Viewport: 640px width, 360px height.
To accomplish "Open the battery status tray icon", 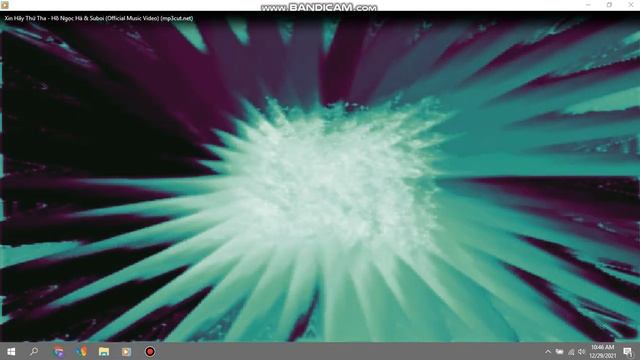I will 559,351.
